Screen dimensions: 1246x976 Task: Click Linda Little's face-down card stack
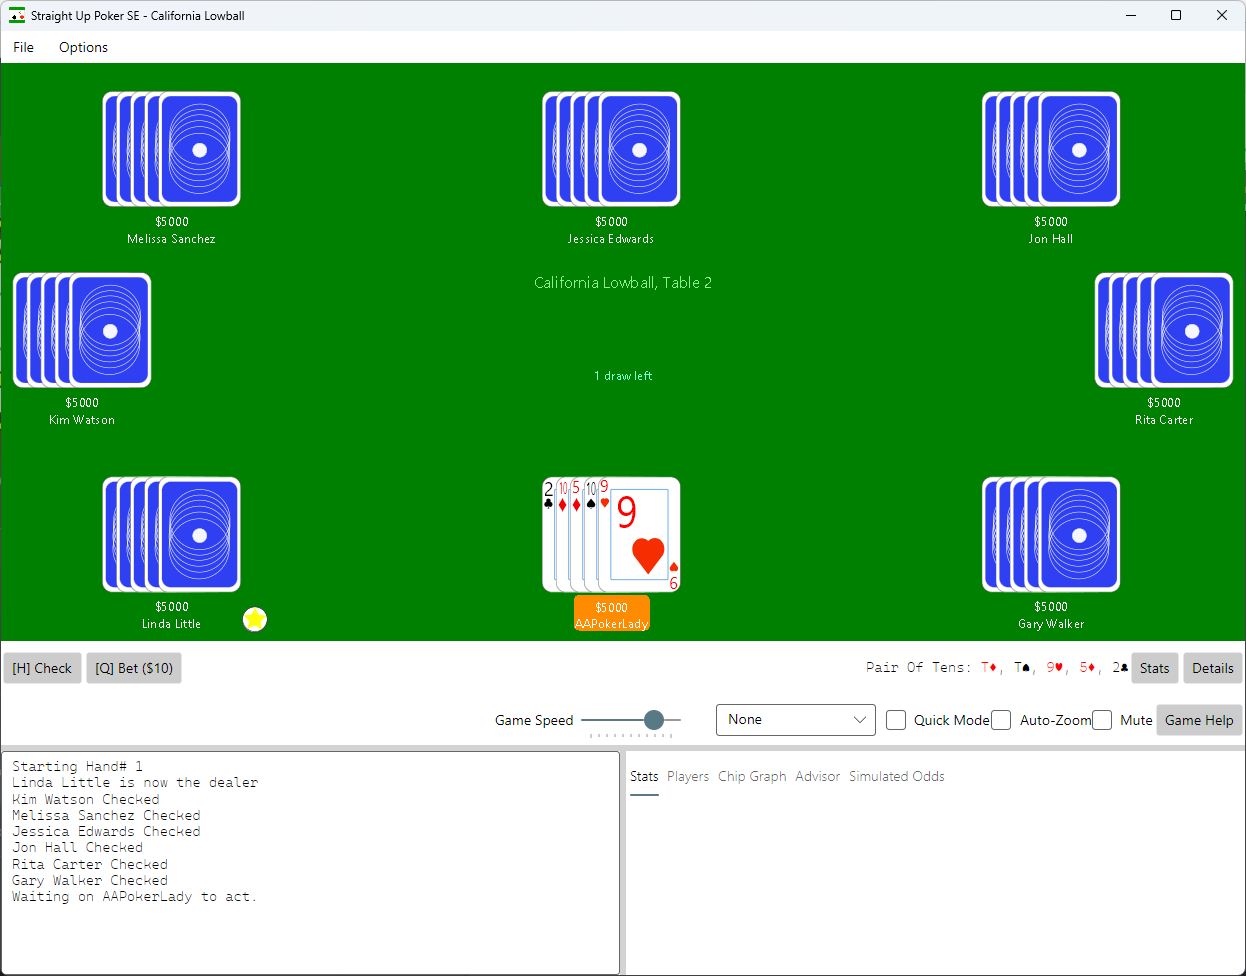click(172, 534)
